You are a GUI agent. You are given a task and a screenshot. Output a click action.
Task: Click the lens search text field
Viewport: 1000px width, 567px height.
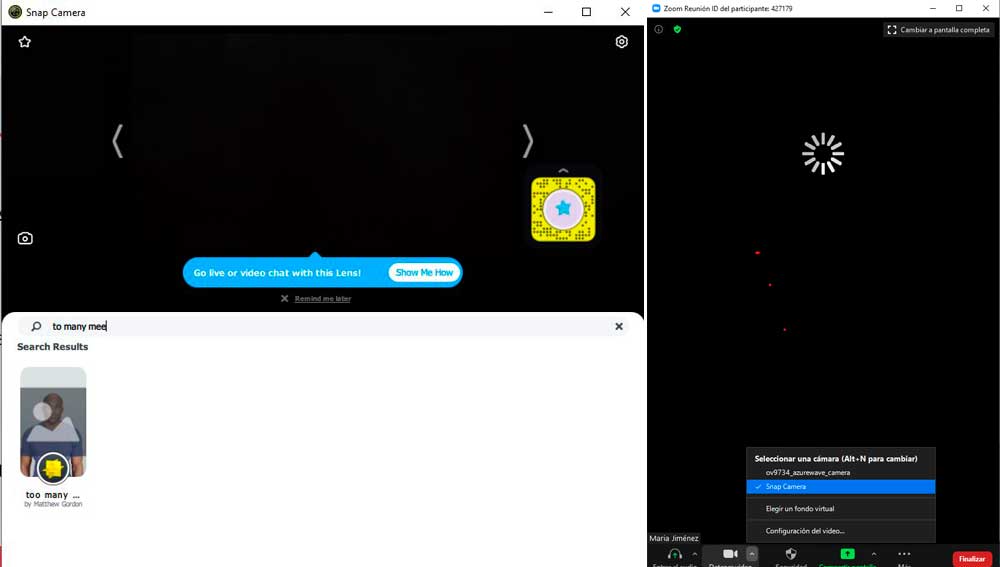click(x=324, y=327)
